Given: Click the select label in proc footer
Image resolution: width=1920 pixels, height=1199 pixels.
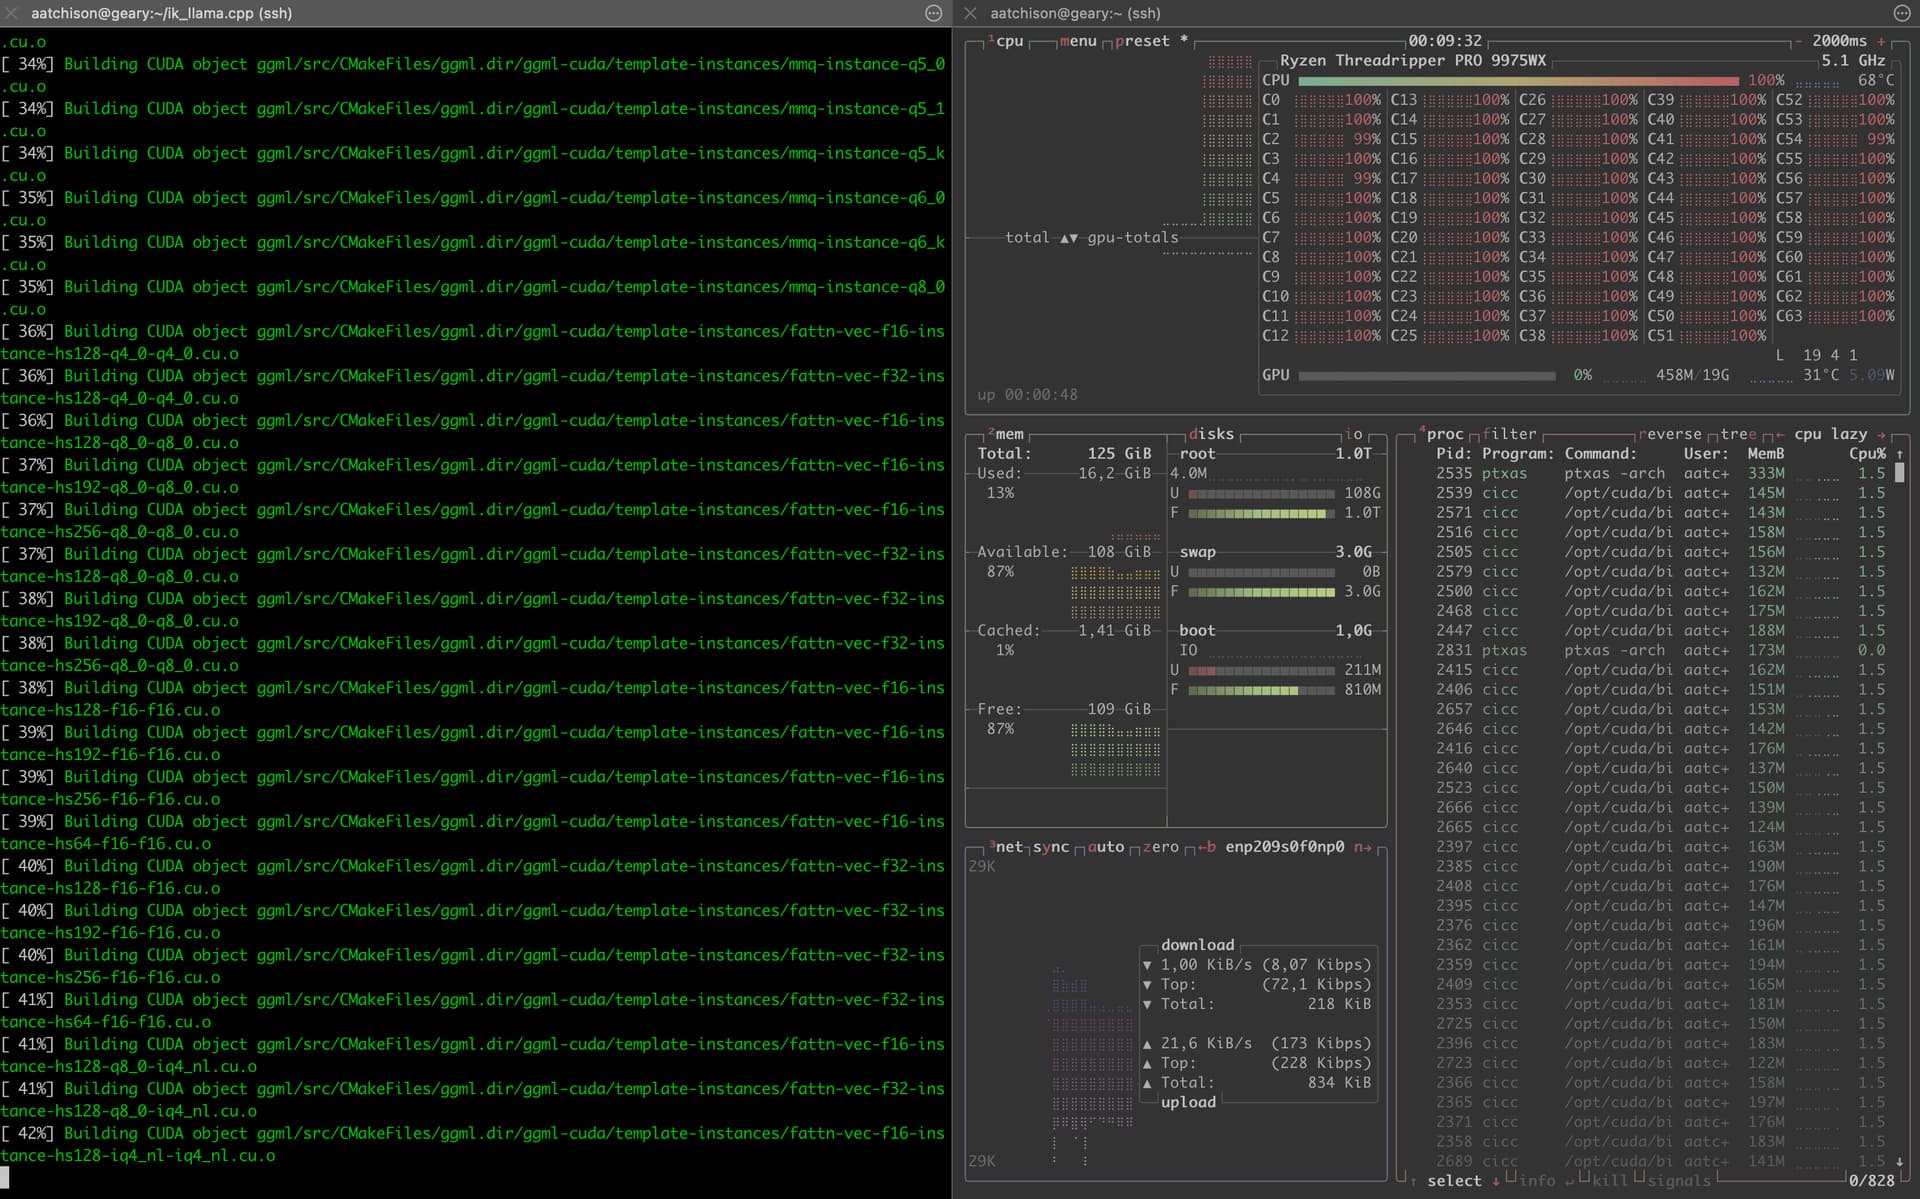Looking at the screenshot, I should pos(1454,1181).
